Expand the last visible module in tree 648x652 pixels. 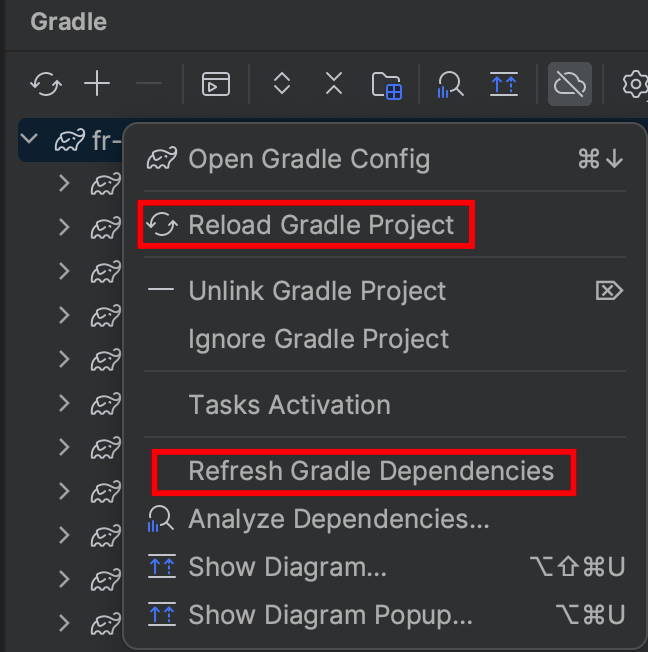click(x=64, y=623)
